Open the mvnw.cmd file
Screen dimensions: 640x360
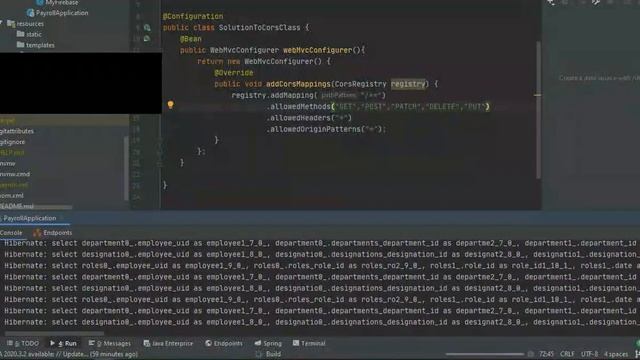[15, 174]
